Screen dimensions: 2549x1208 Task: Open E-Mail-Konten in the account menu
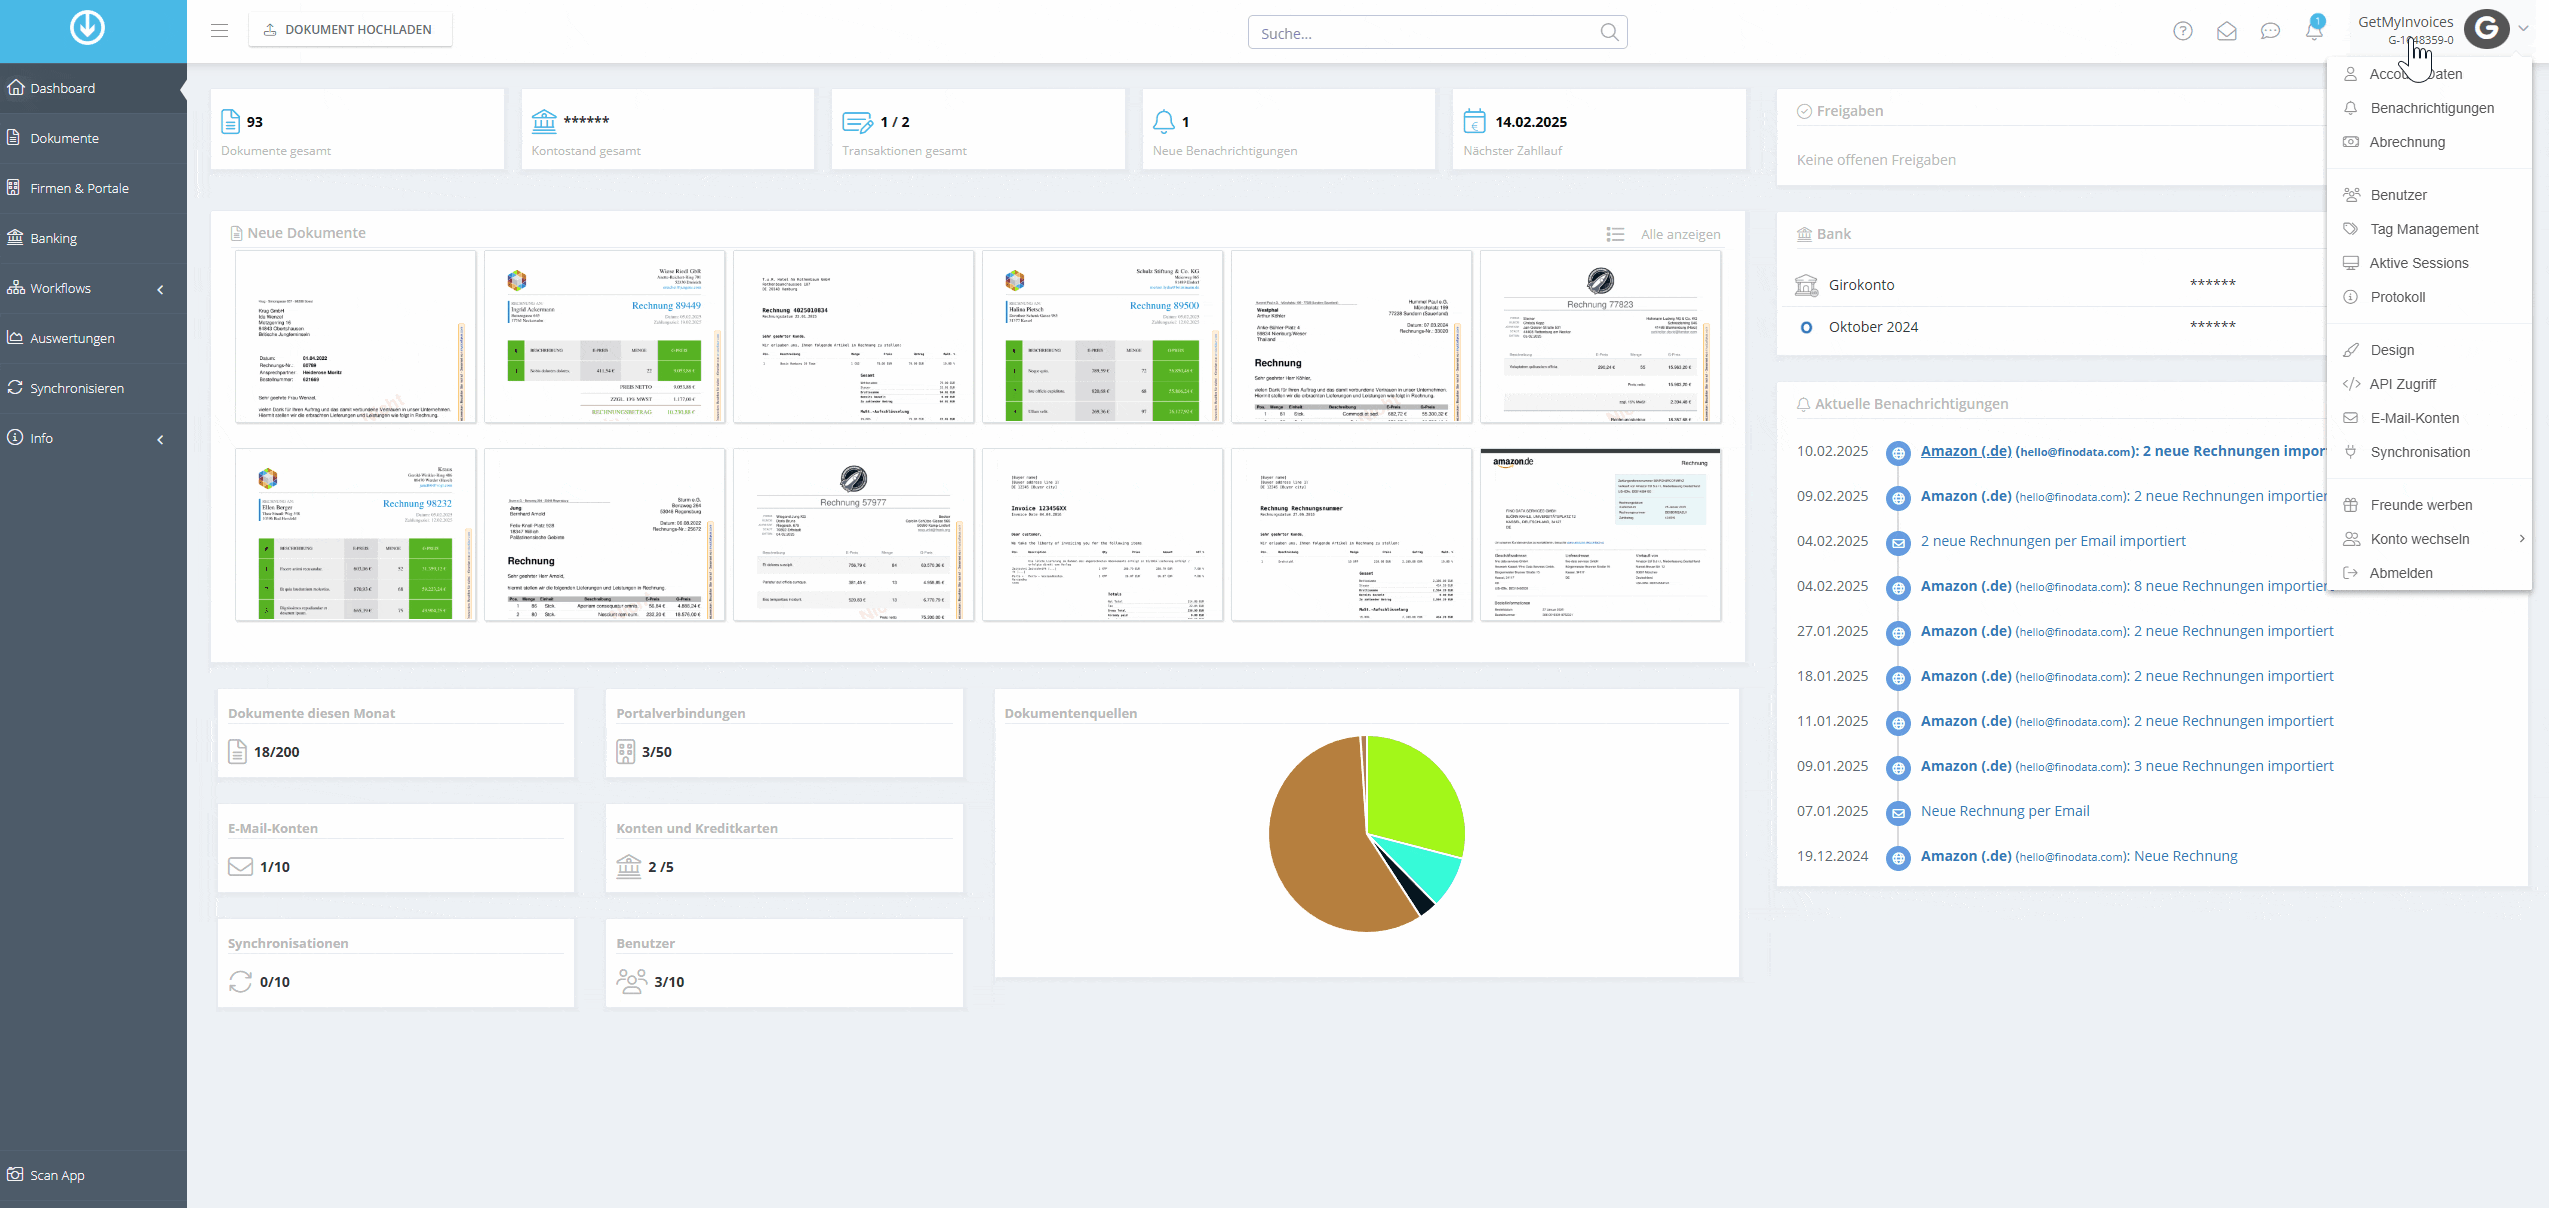pos(2430,418)
